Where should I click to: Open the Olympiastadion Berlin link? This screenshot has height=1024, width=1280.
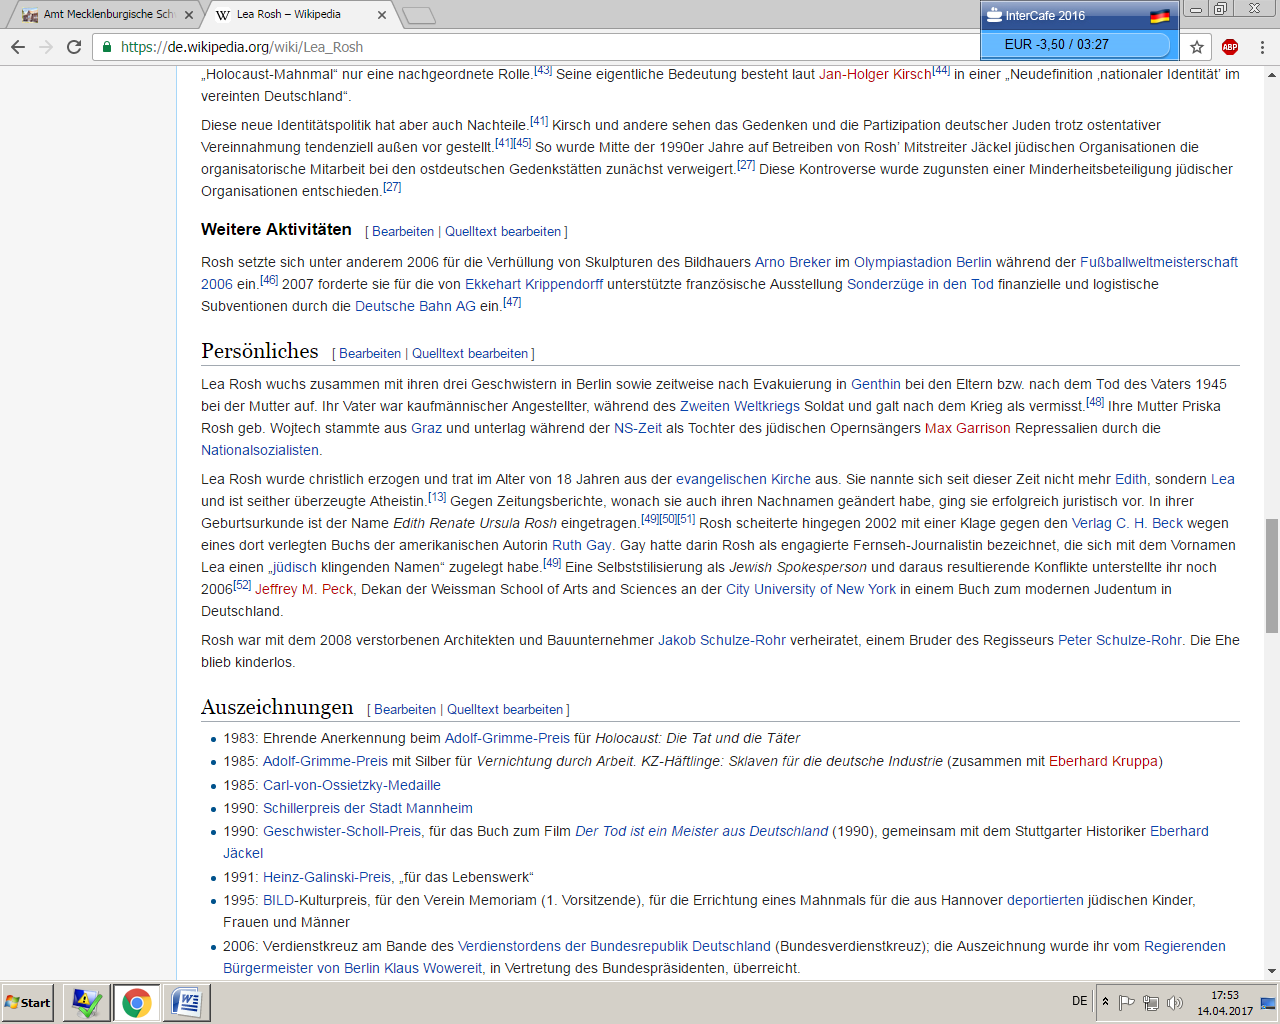coord(923,263)
